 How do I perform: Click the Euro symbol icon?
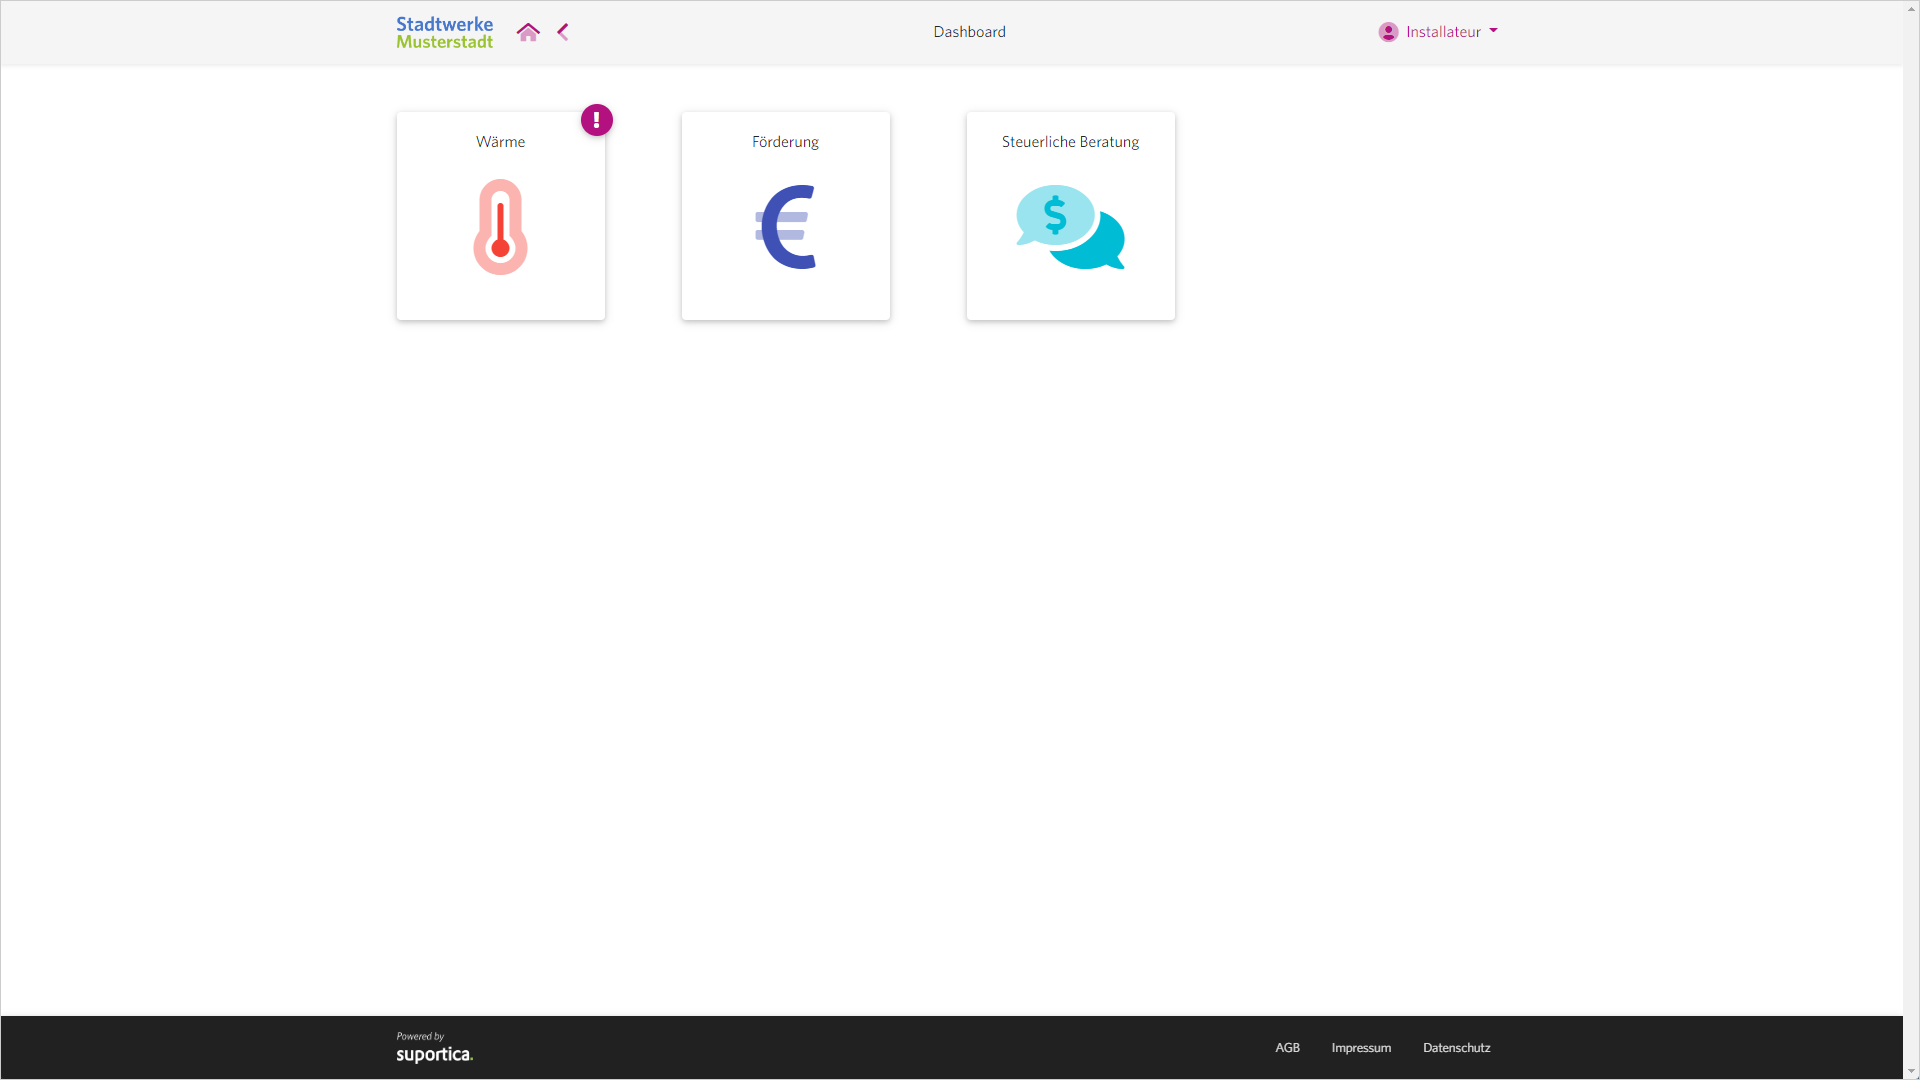(786, 227)
